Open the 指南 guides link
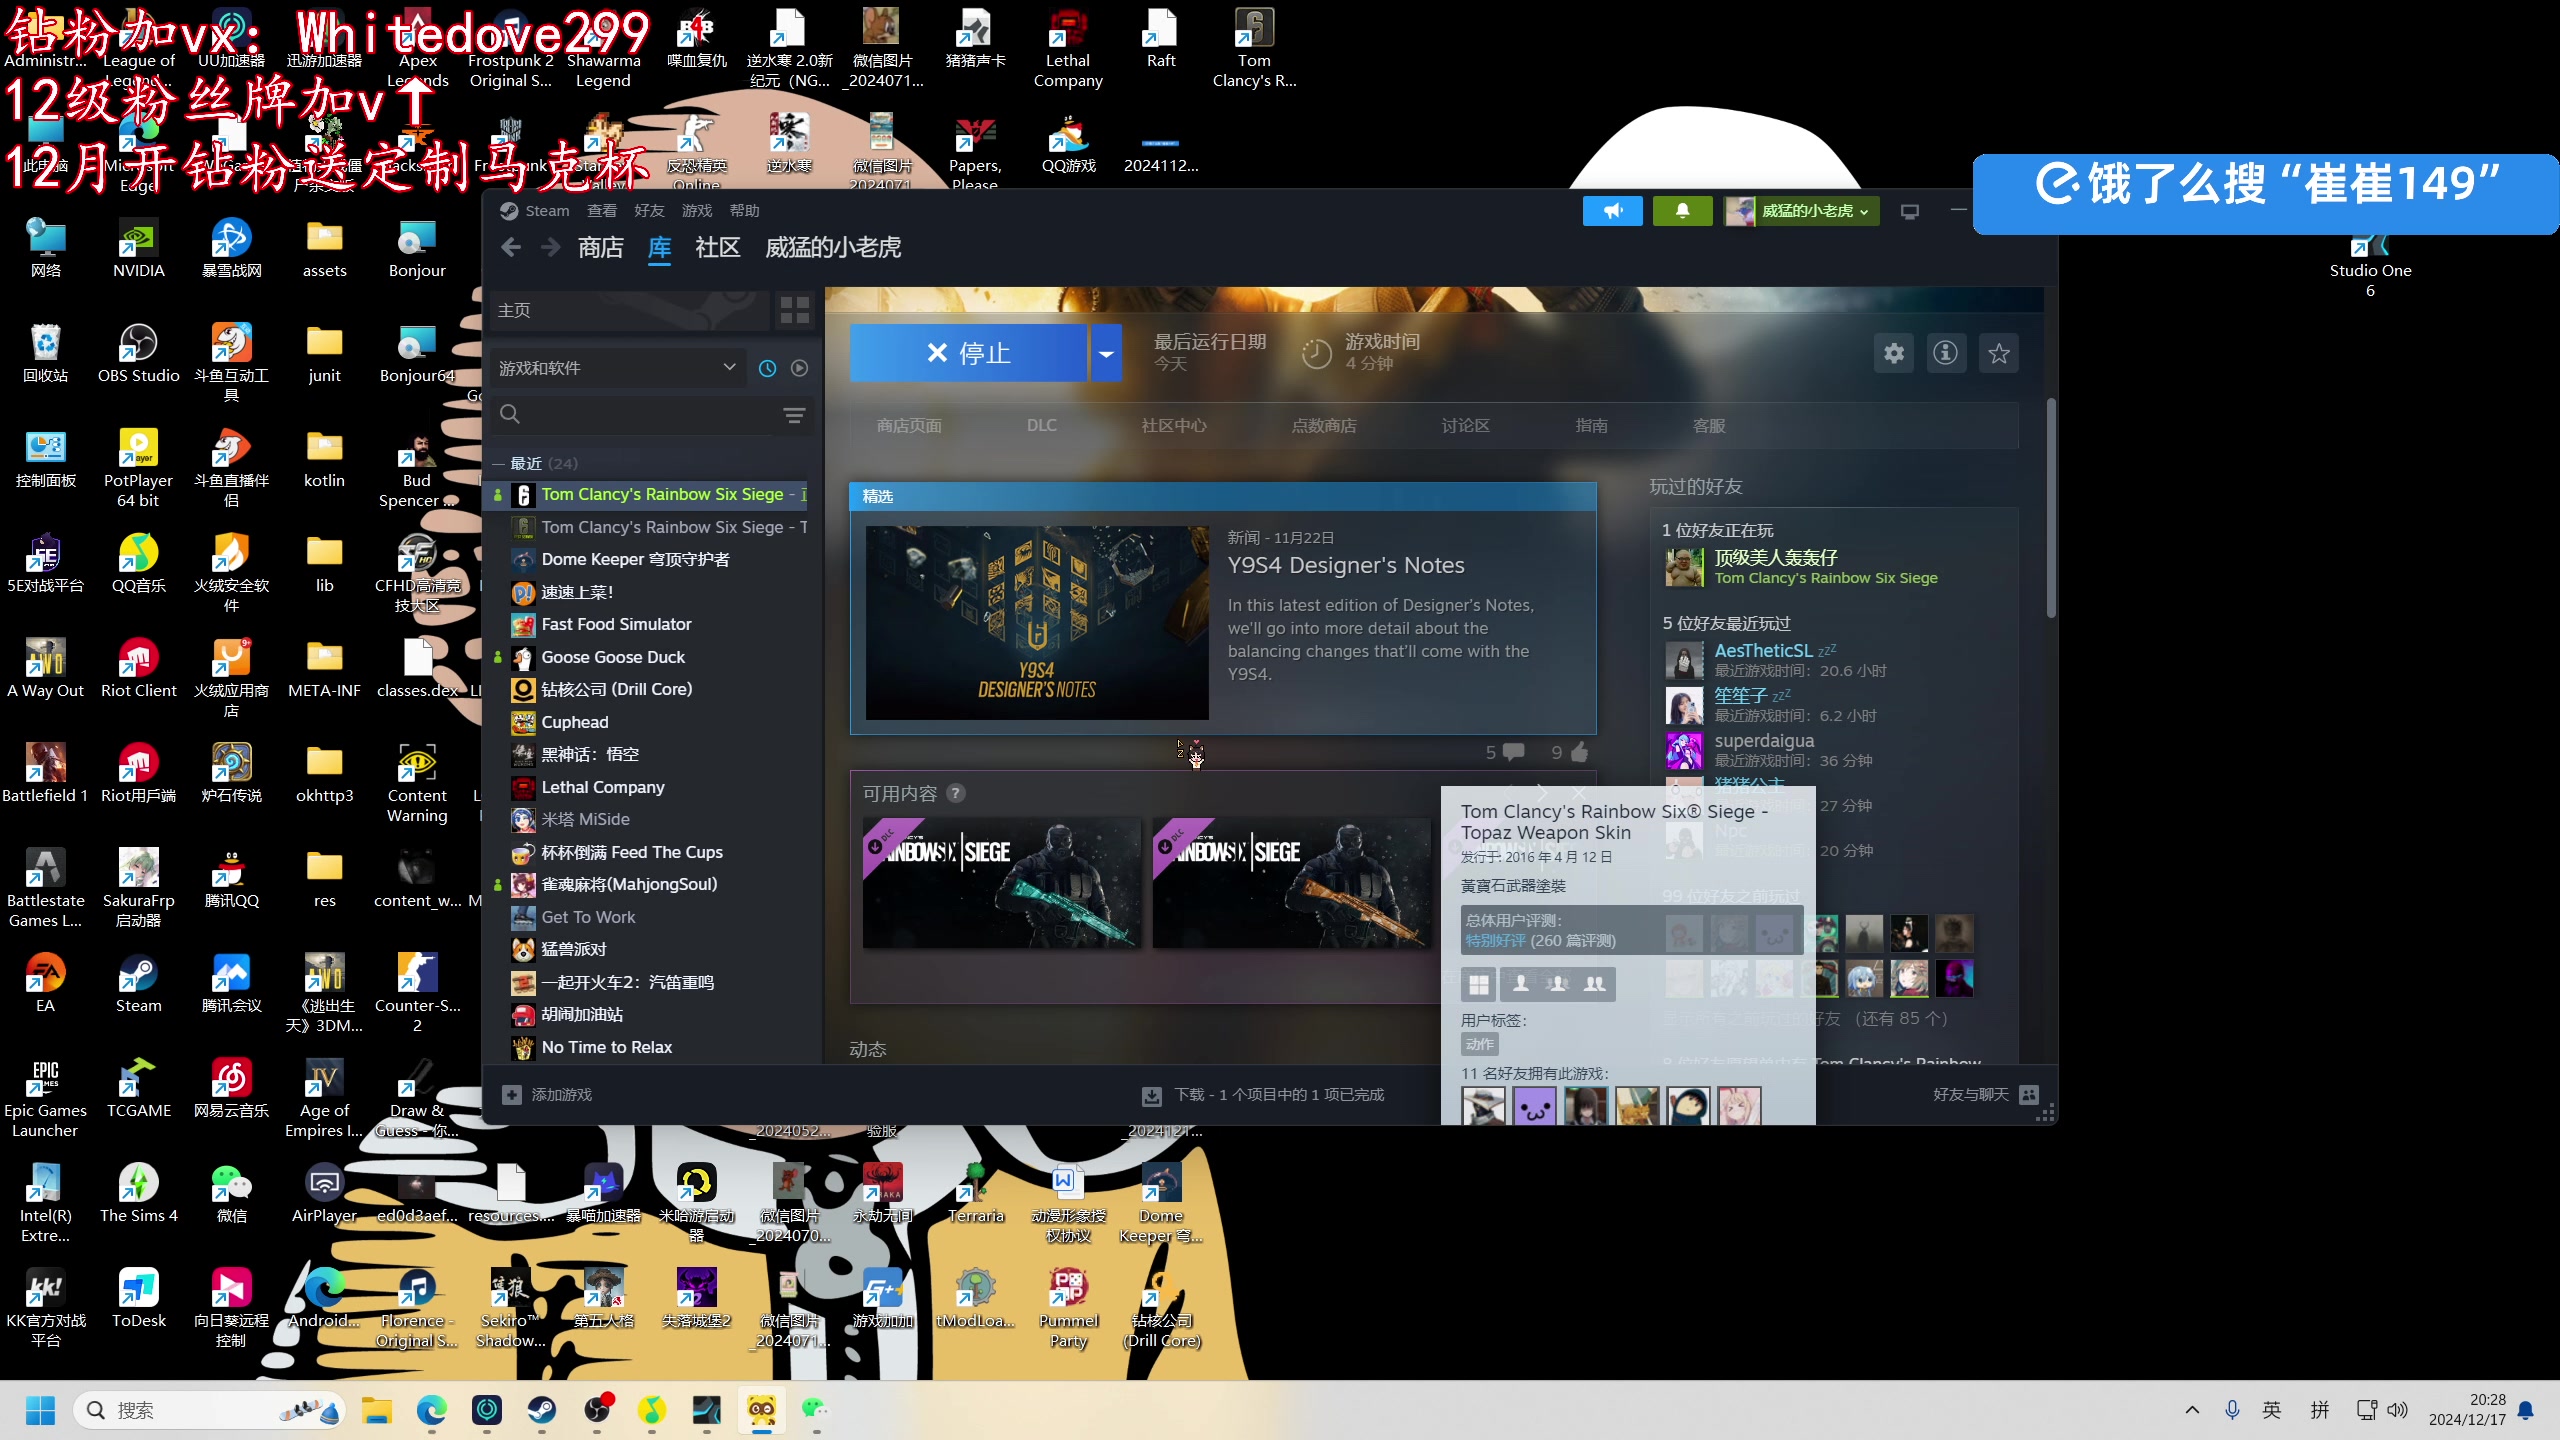The width and height of the screenshot is (2560, 1440). click(x=1592, y=426)
